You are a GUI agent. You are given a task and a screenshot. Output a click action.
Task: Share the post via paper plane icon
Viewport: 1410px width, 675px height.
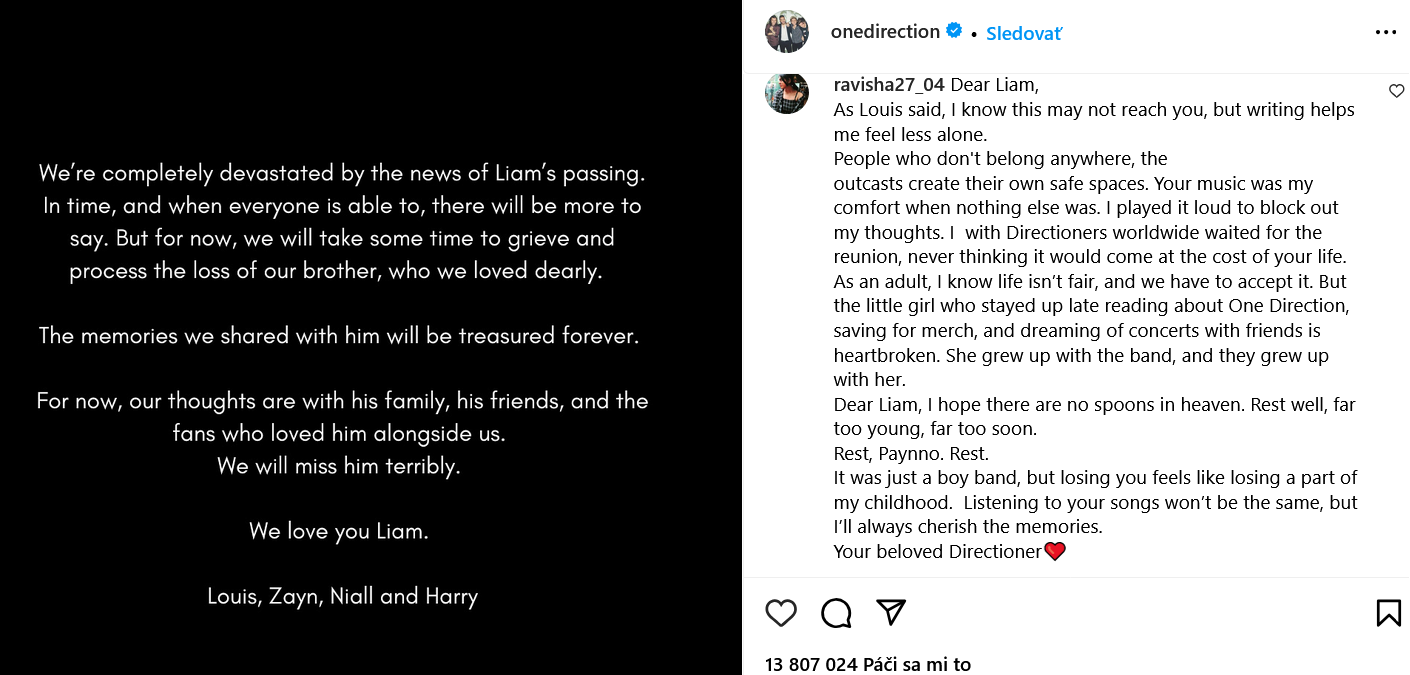[x=891, y=612]
